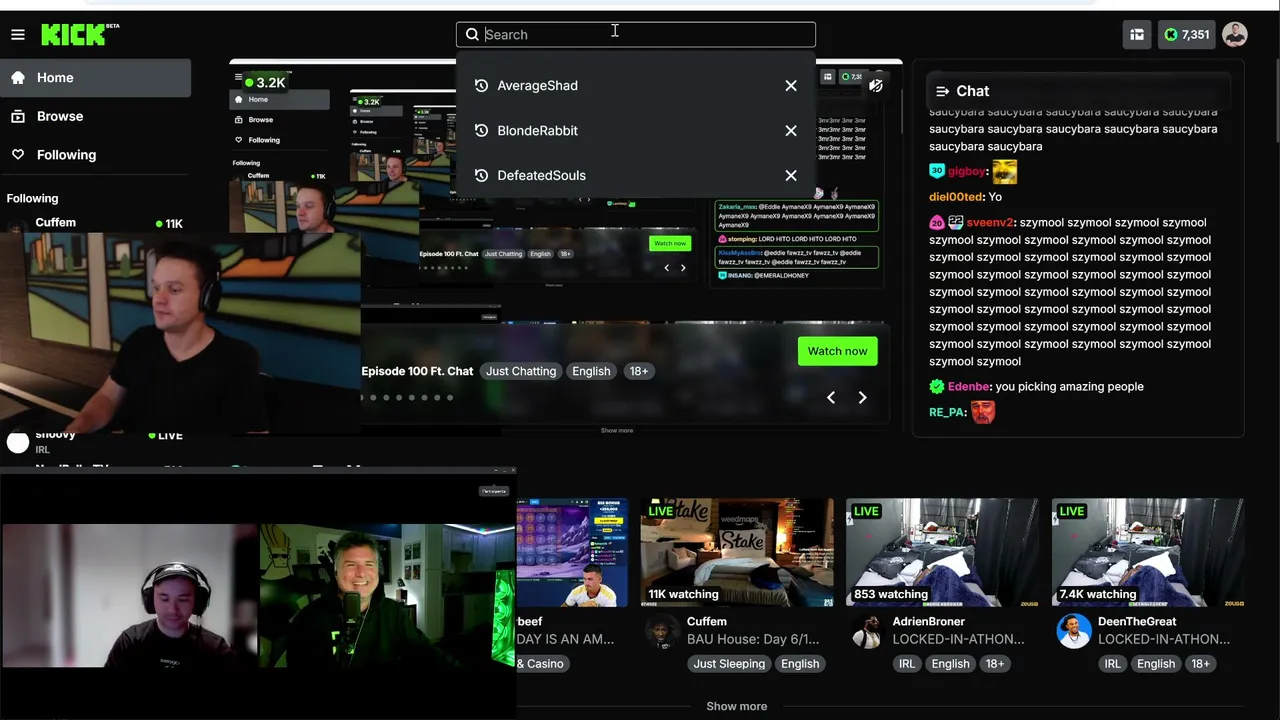Remove DefeatedSouls from search history
Viewport: 1280px width, 720px height.
(791, 176)
